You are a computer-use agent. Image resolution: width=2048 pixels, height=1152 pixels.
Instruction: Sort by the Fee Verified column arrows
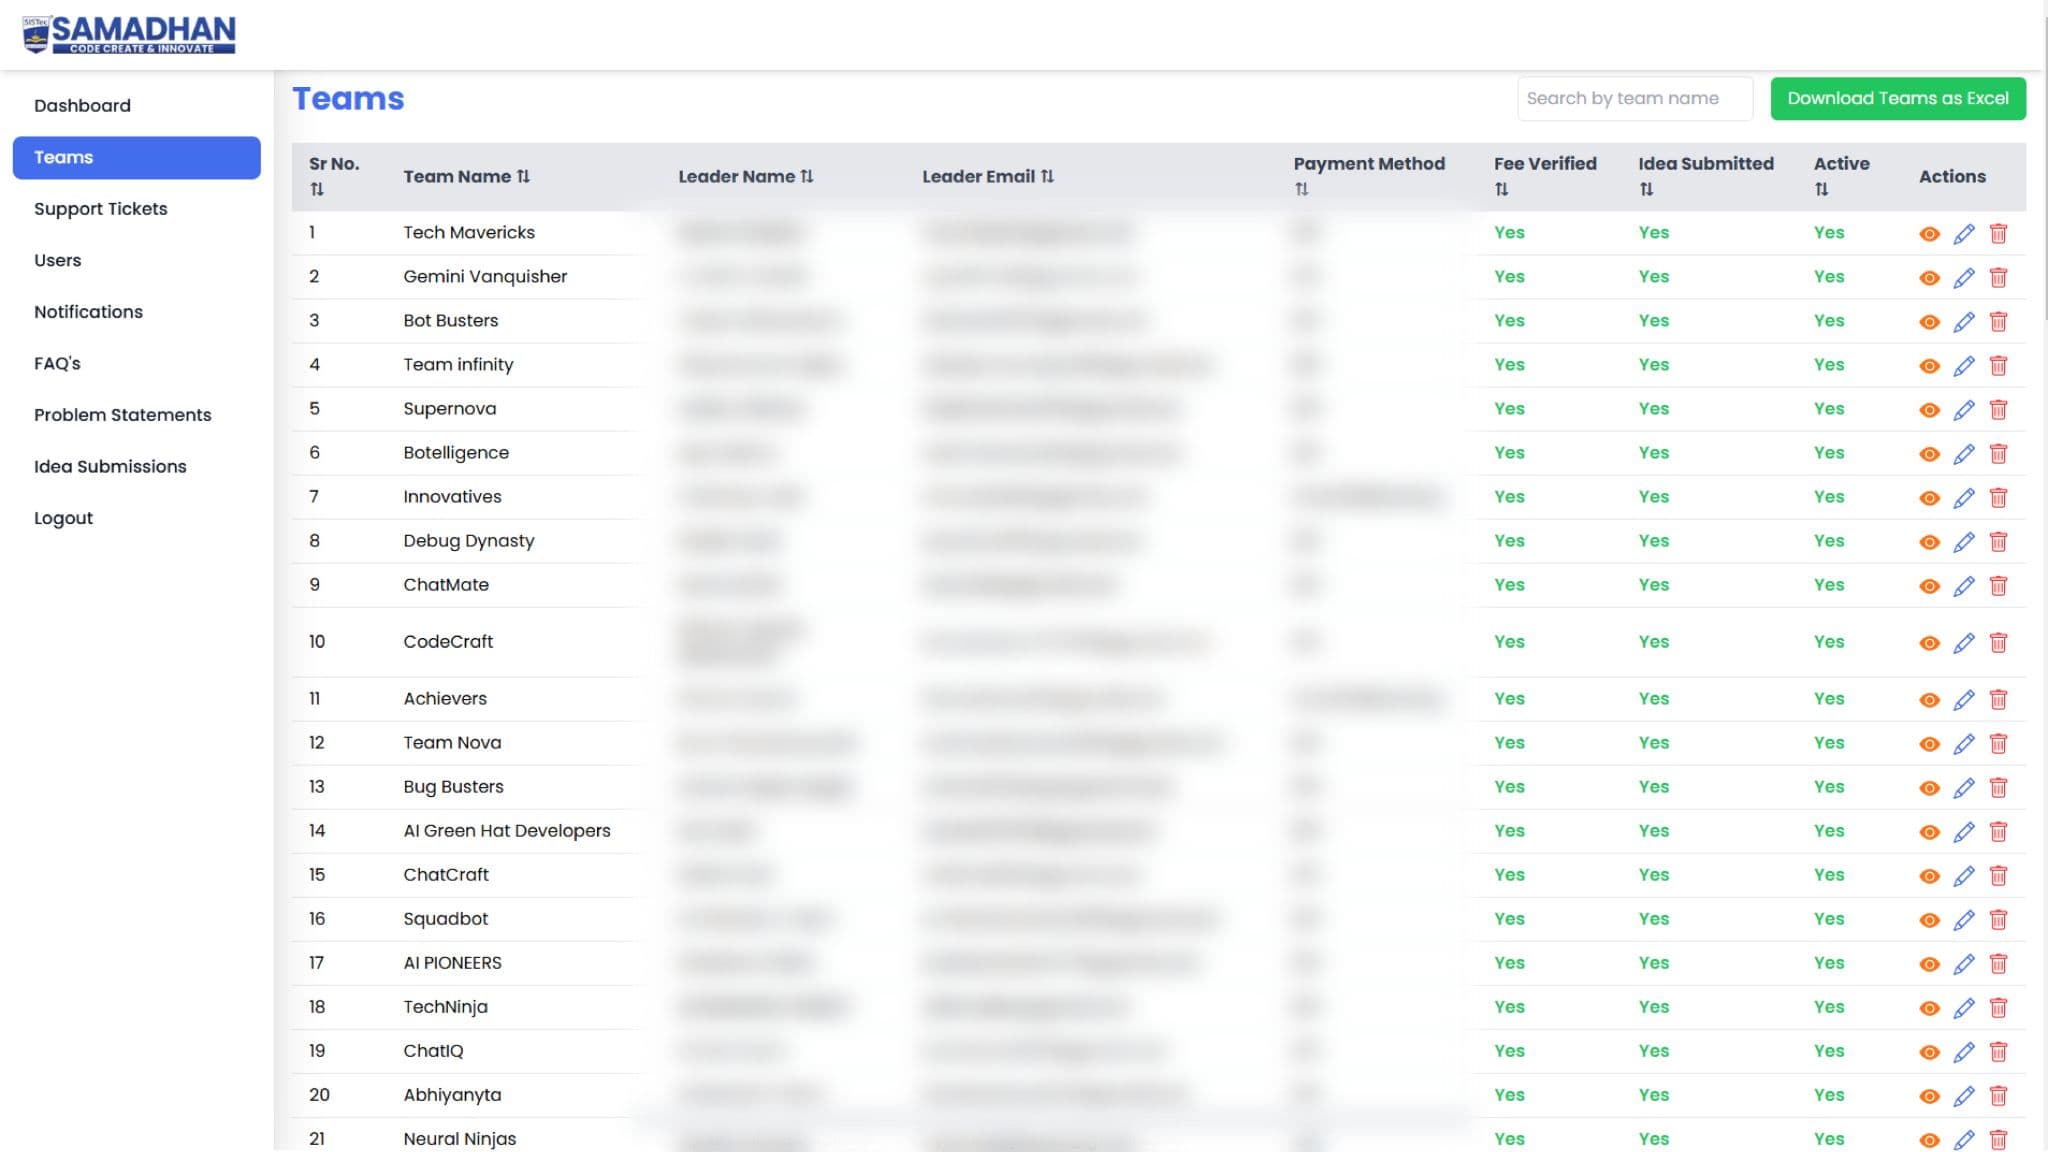coord(1501,189)
